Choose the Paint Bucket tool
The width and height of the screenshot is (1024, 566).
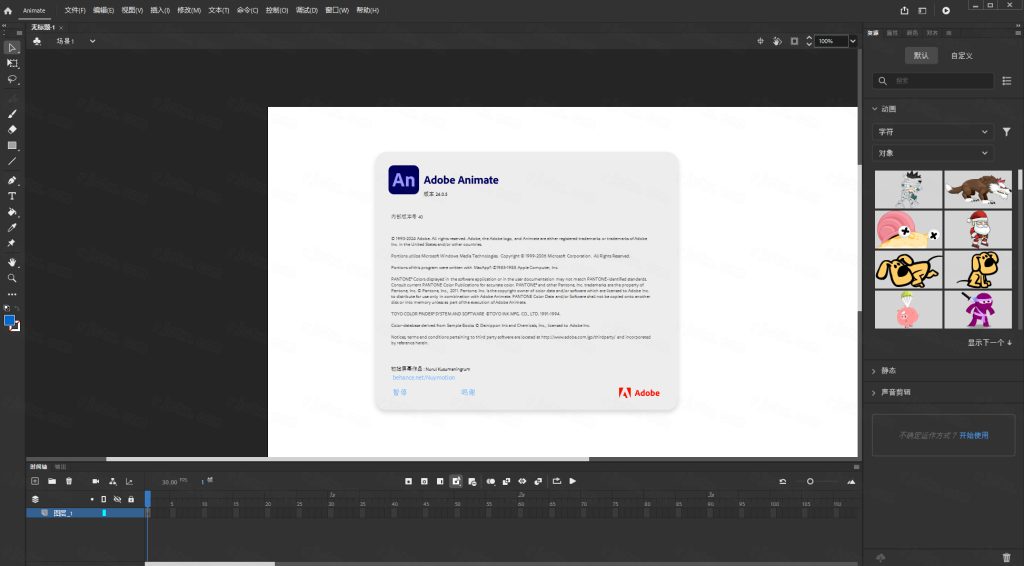[13, 212]
